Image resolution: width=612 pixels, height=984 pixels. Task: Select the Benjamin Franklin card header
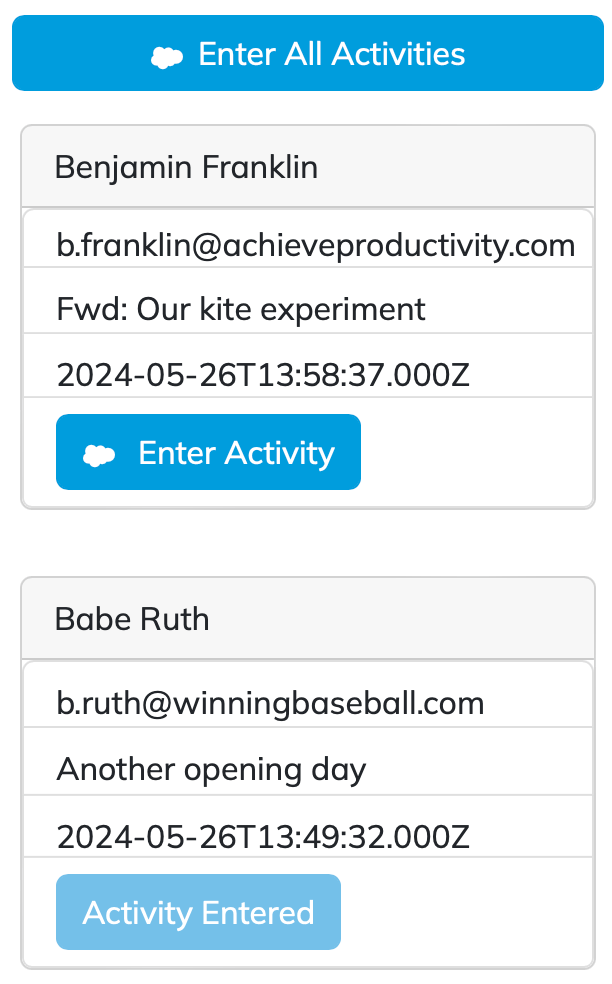pos(307,167)
